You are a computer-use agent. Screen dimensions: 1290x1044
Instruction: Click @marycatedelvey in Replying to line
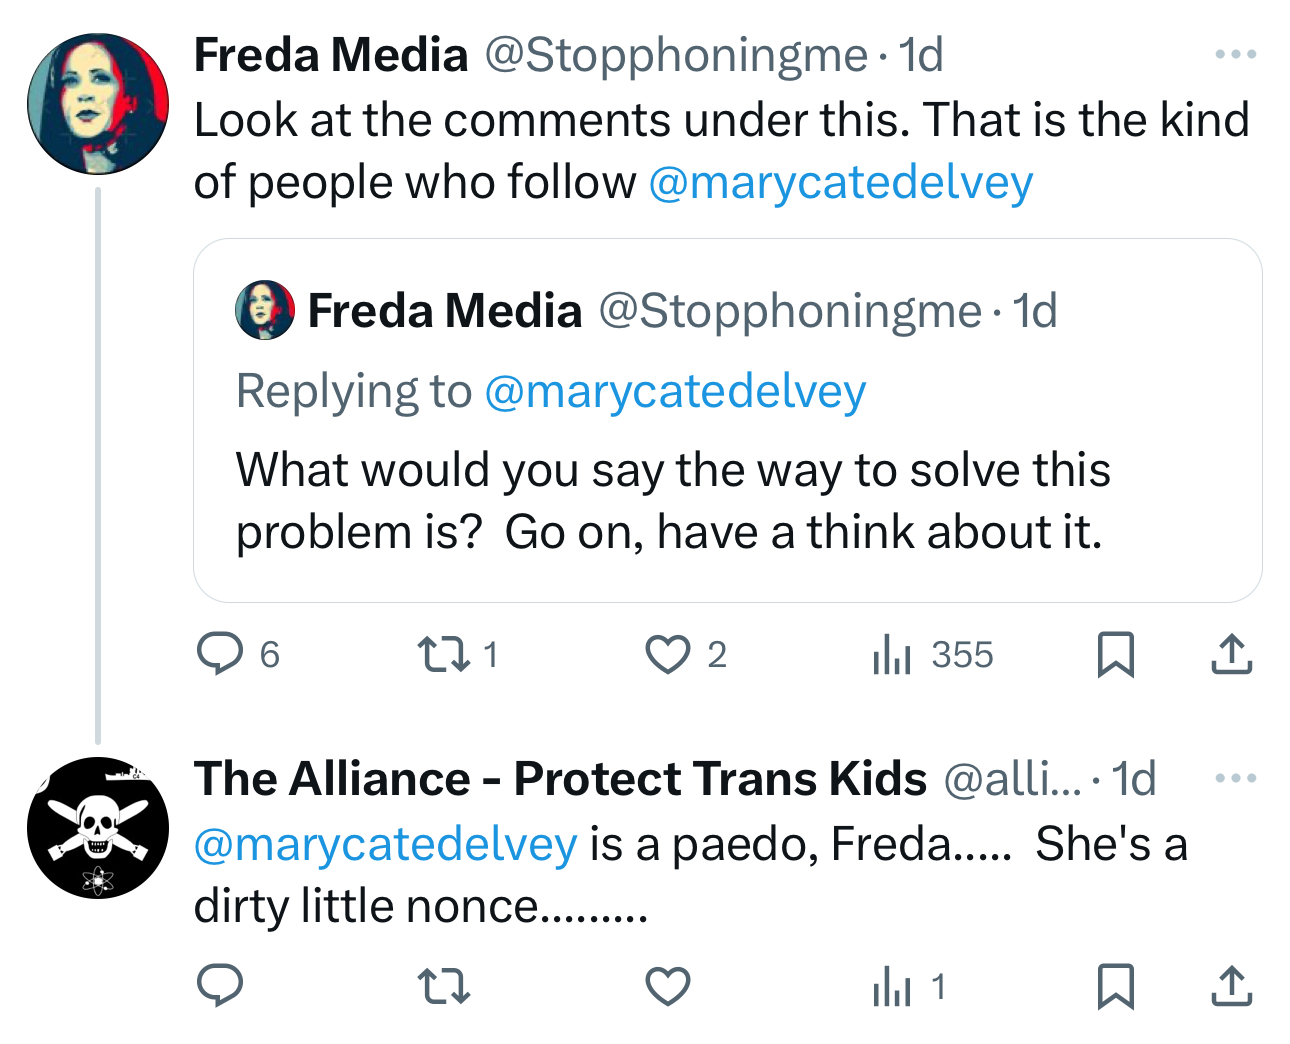pos(675,391)
